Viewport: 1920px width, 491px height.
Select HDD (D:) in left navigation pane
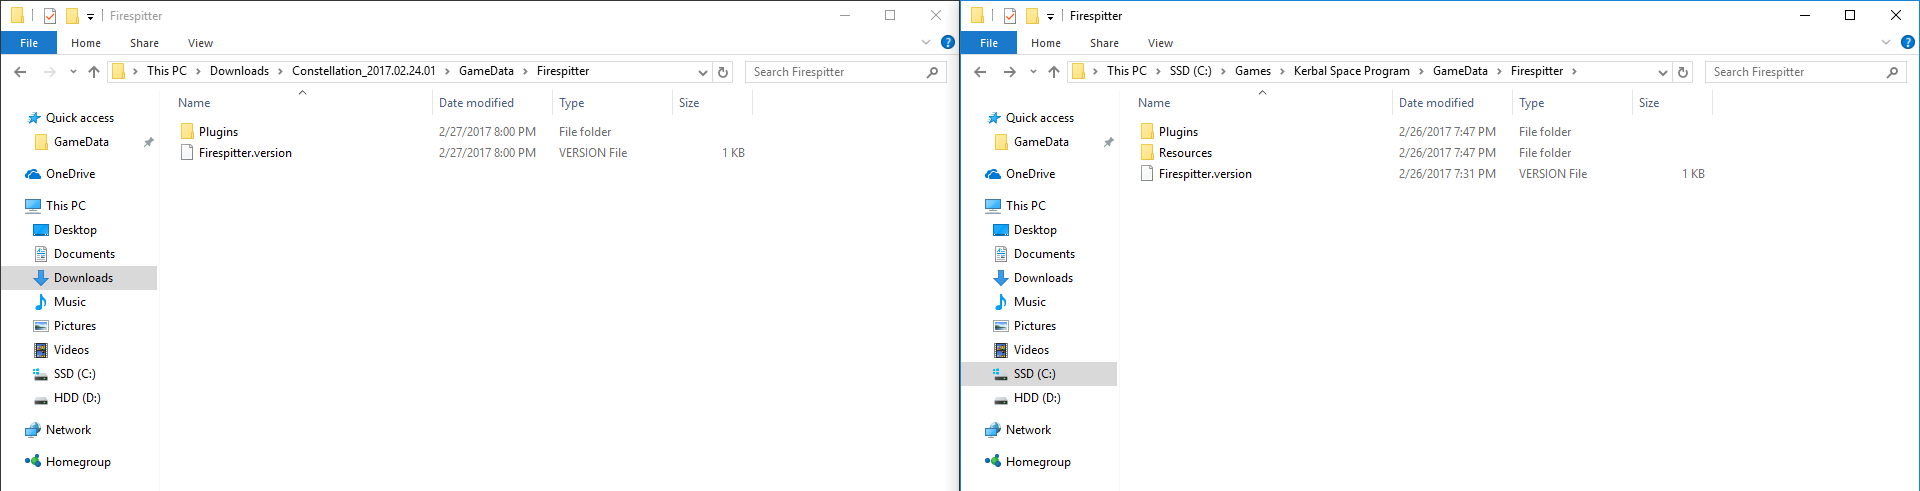tap(77, 398)
